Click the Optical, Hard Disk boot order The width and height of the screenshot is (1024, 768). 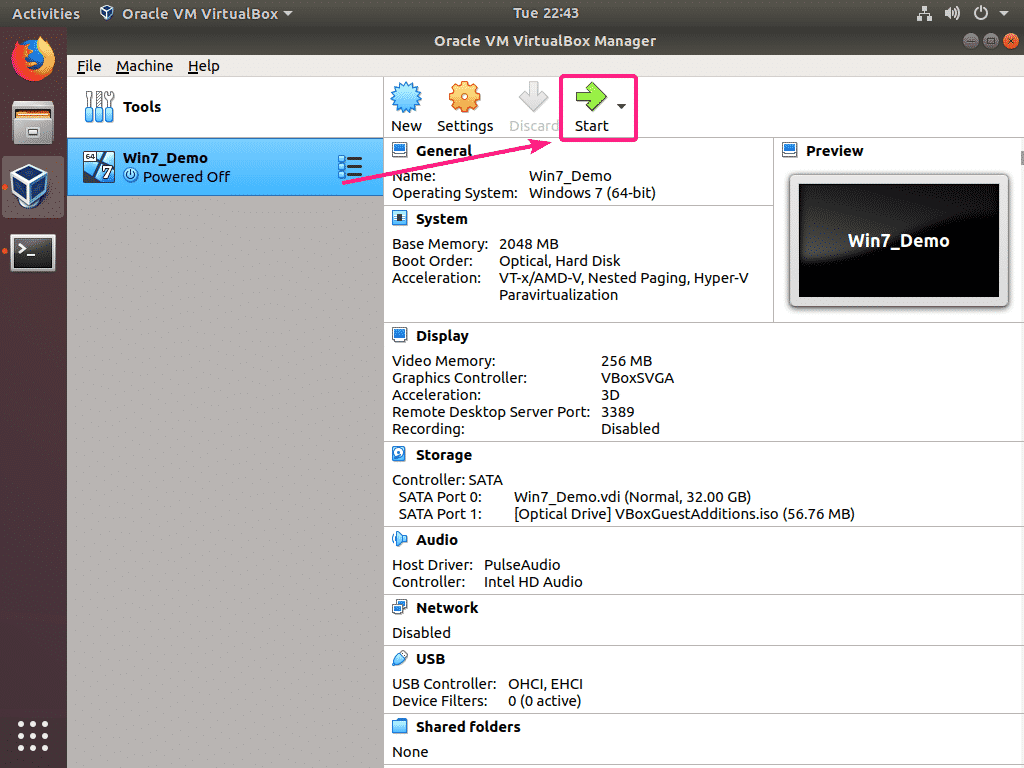[559, 261]
